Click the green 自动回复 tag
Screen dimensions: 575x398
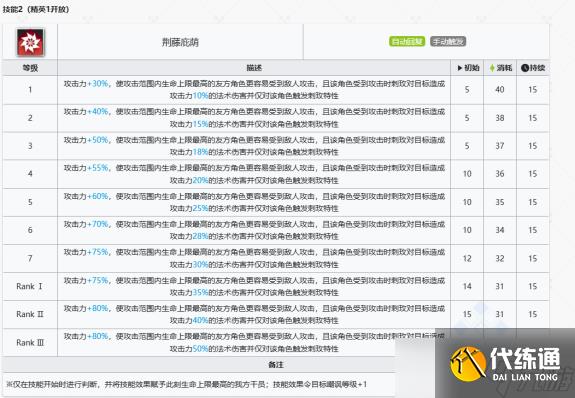[x=407, y=42]
